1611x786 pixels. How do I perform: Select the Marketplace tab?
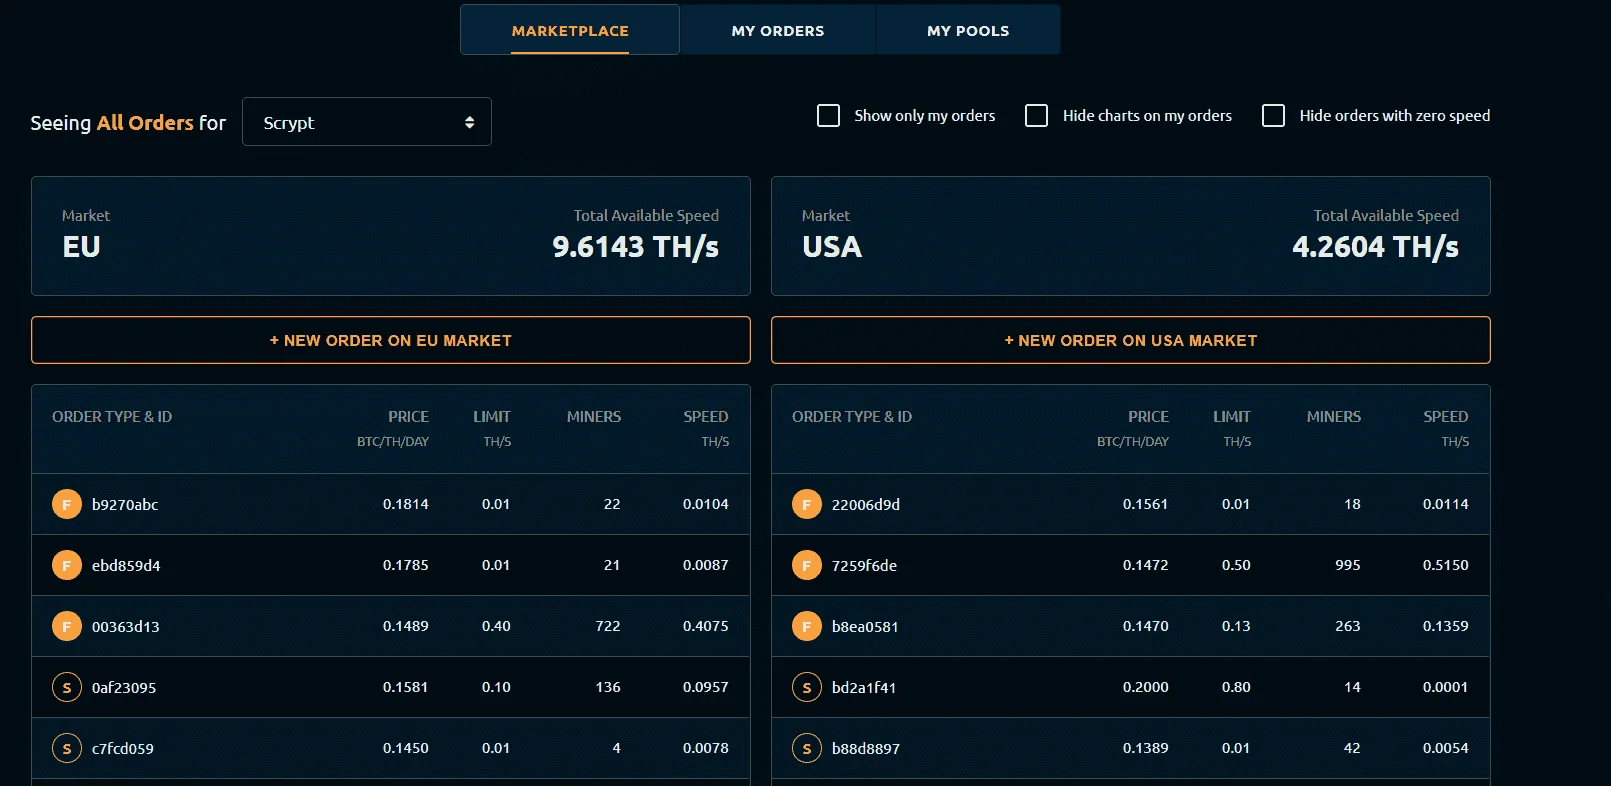point(570,30)
